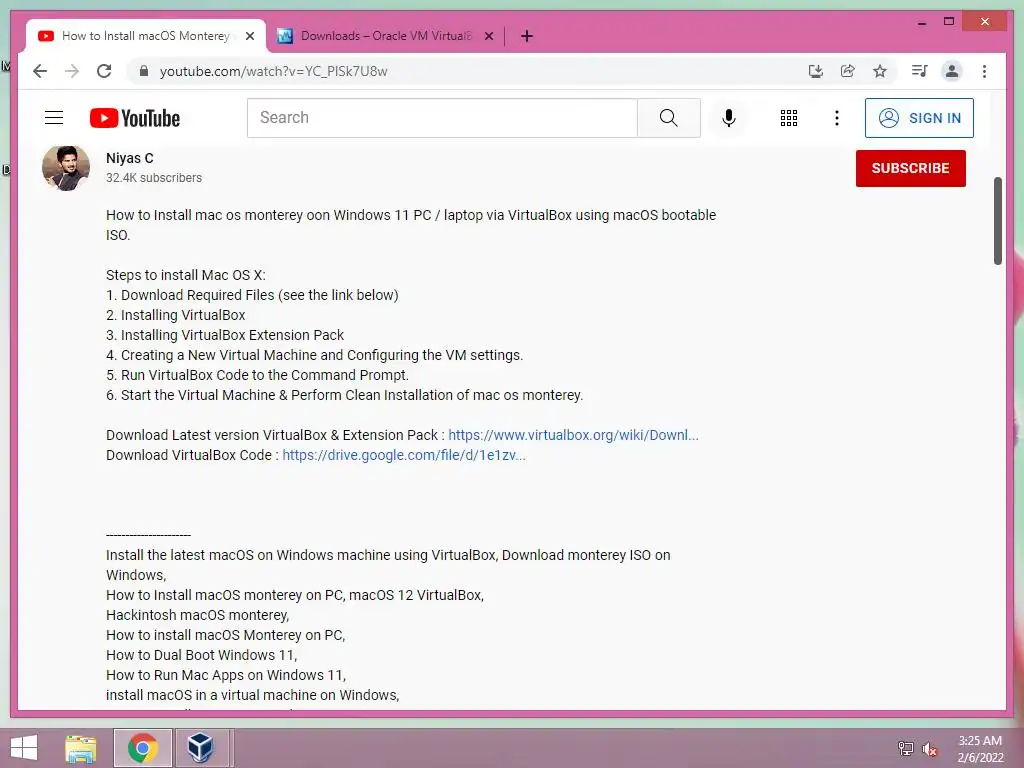Screen dimensions: 1024x768
Task: Click '5. Run VirtualBox Code to the Command Prompt.'
Action: [x=257, y=375]
